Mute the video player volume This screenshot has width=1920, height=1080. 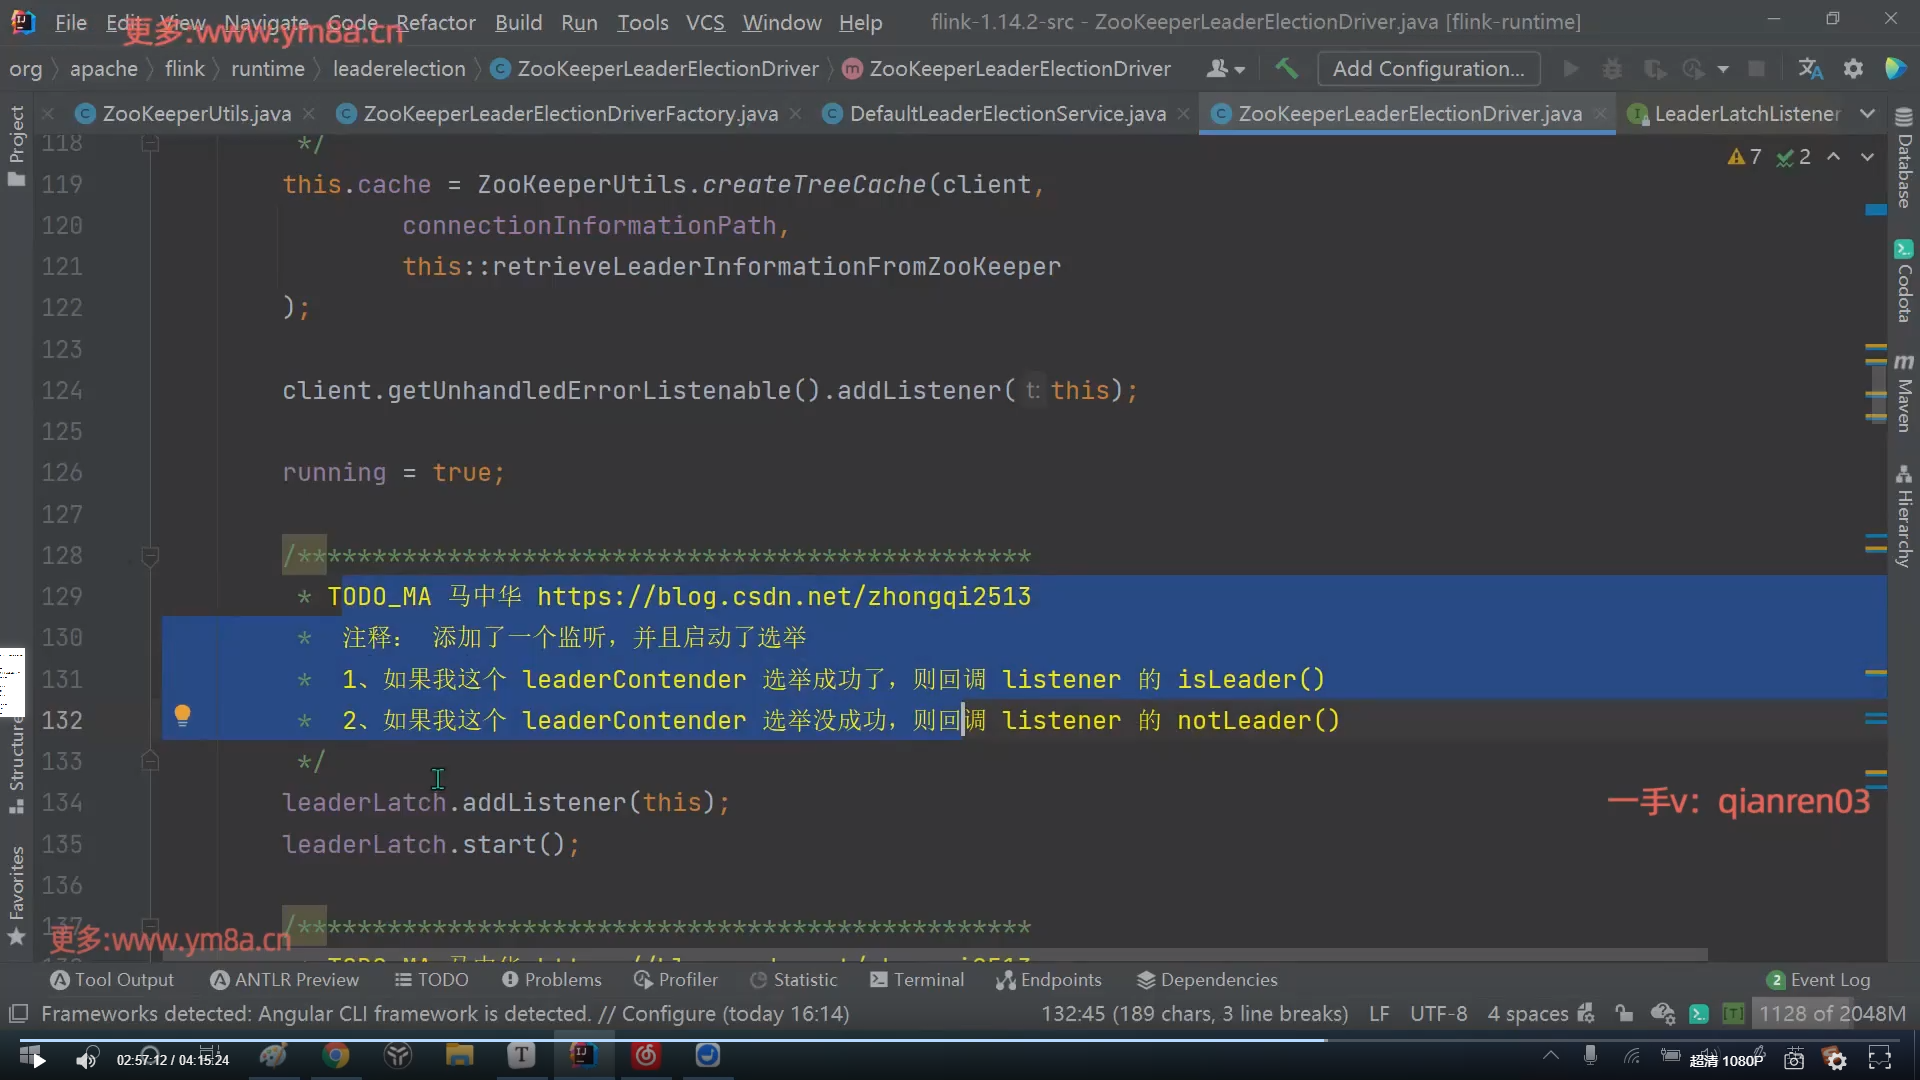pyautogui.click(x=87, y=1059)
